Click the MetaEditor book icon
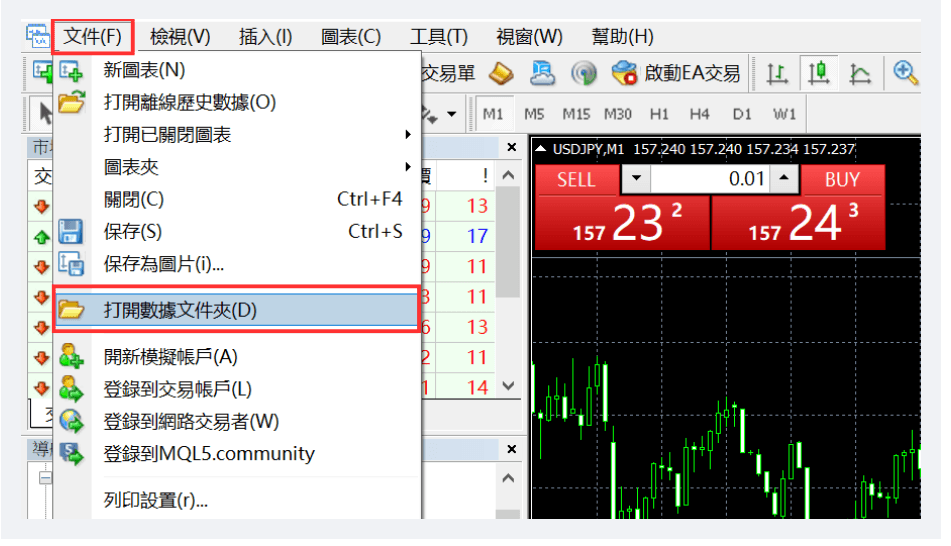This screenshot has height=546, width=951. pyautogui.click(x=501, y=73)
